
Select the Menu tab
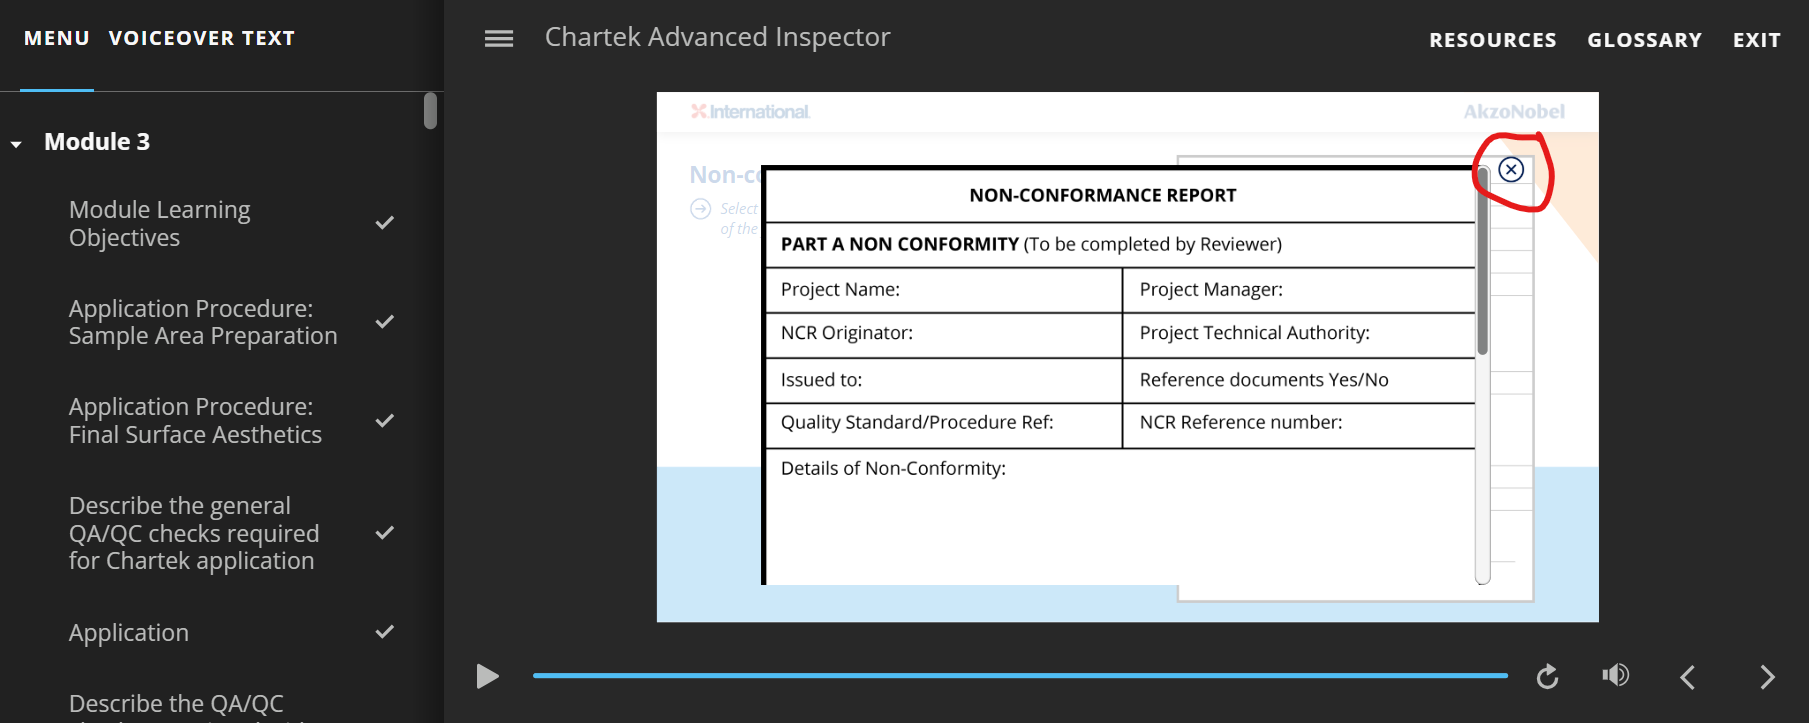57,38
